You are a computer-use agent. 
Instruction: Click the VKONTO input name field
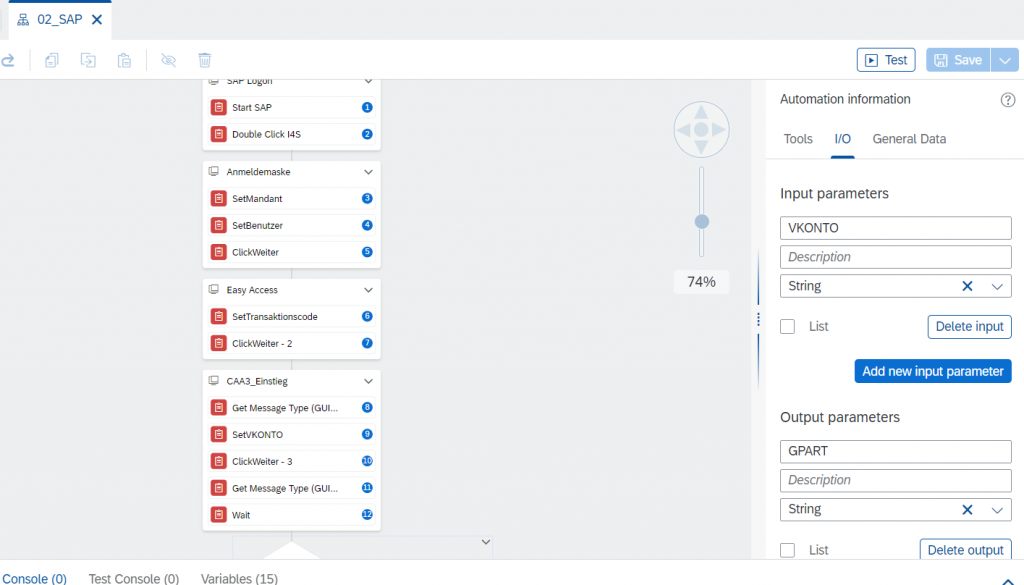click(x=895, y=228)
